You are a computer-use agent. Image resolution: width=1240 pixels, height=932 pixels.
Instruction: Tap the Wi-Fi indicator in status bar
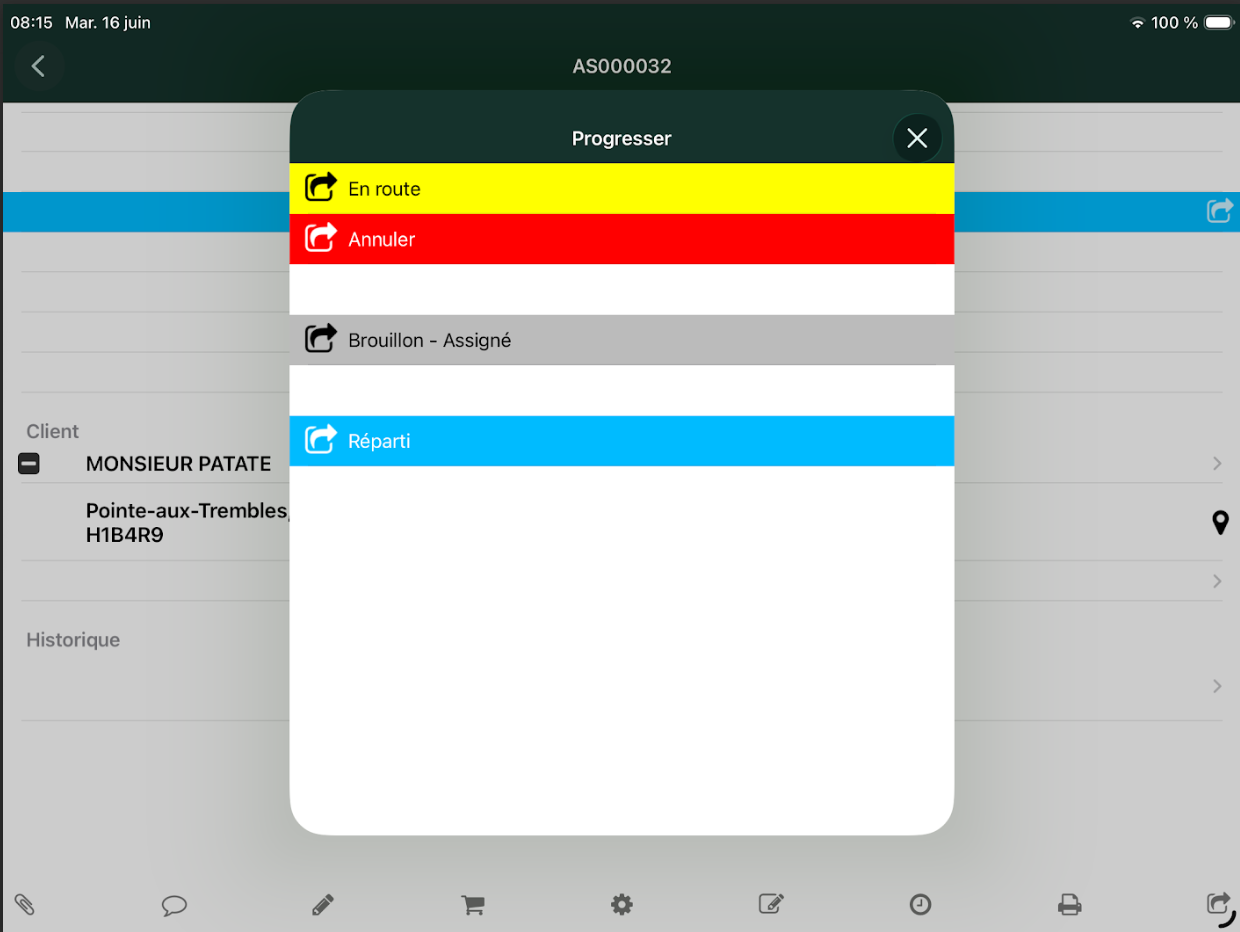1137,23
